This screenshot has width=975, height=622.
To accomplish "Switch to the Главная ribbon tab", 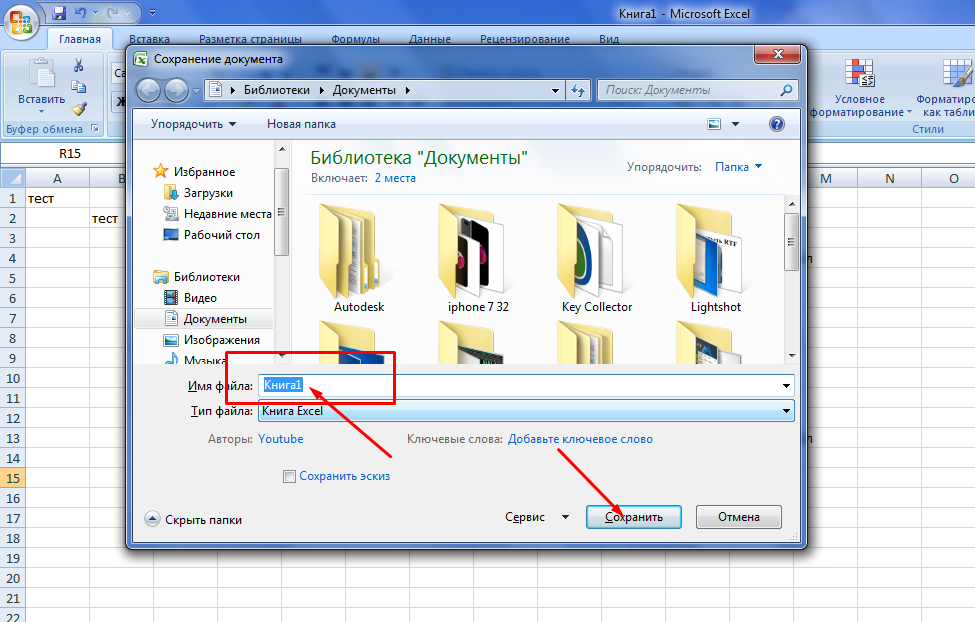I will point(80,39).
